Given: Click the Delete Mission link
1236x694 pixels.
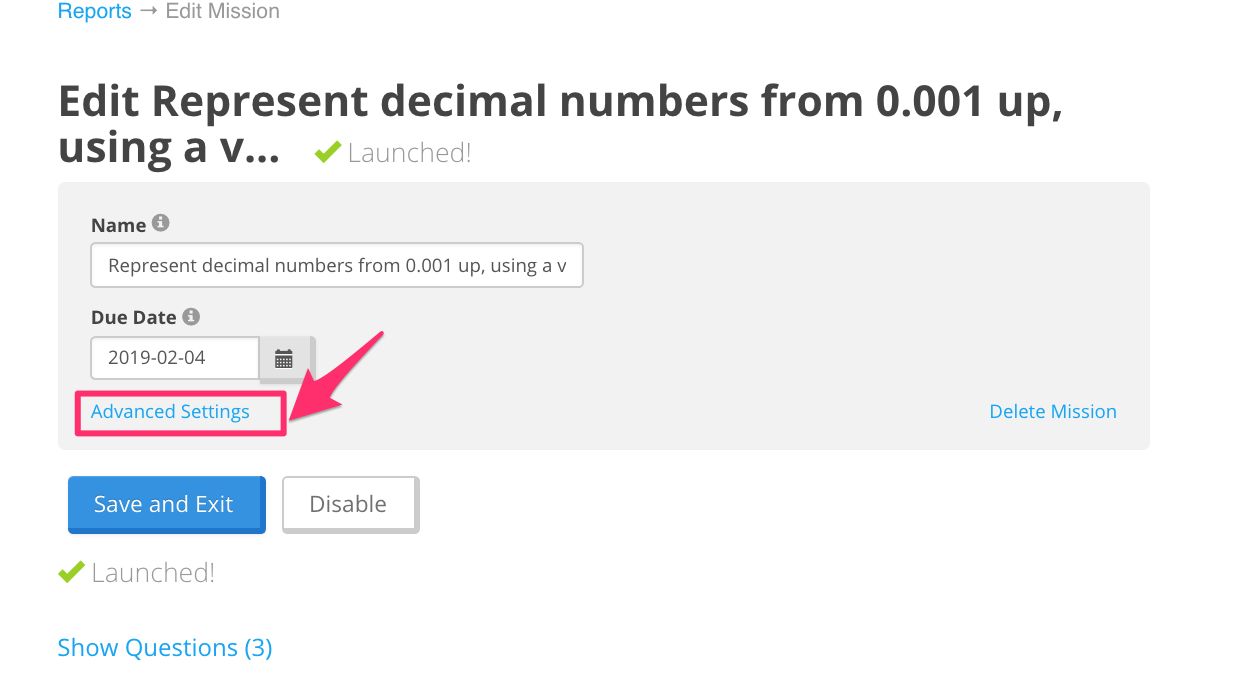Looking at the screenshot, I should click(1053, 411).
